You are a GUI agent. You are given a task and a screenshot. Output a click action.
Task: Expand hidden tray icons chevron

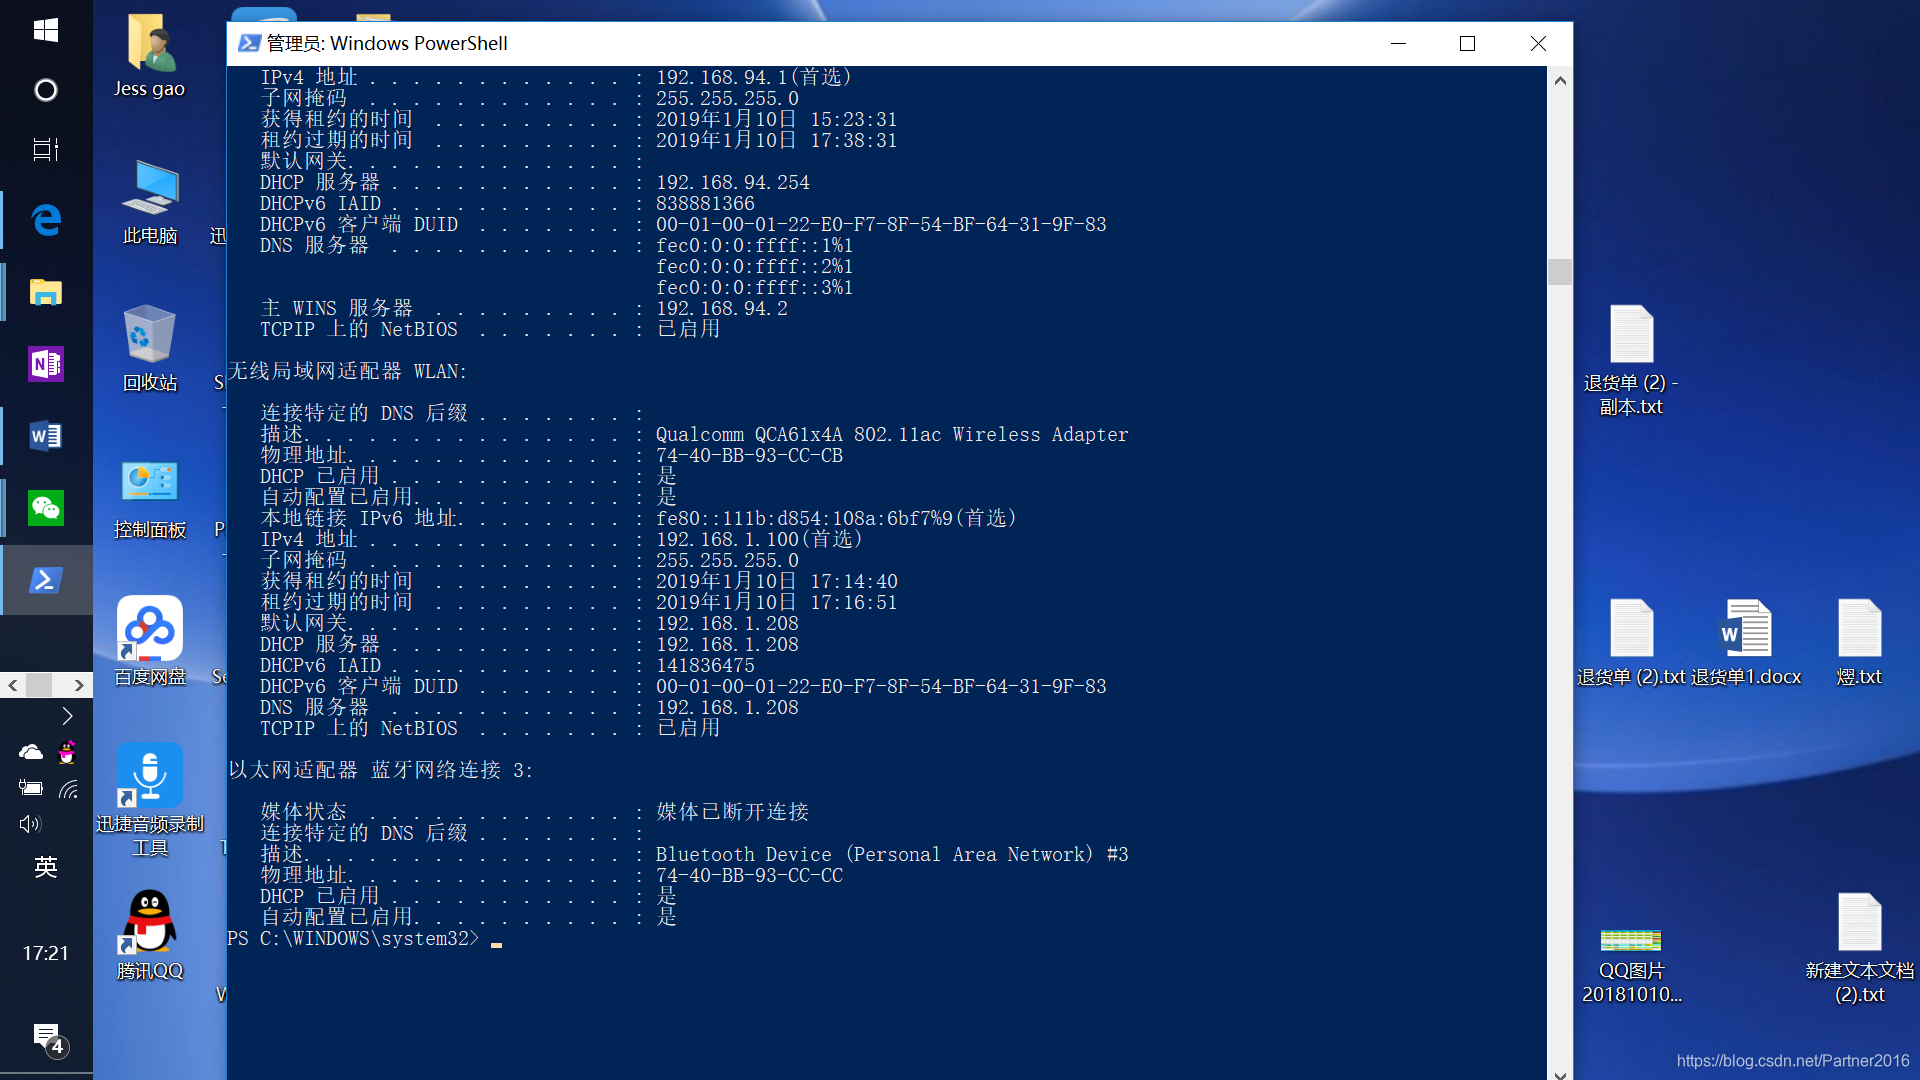(67, 716)
